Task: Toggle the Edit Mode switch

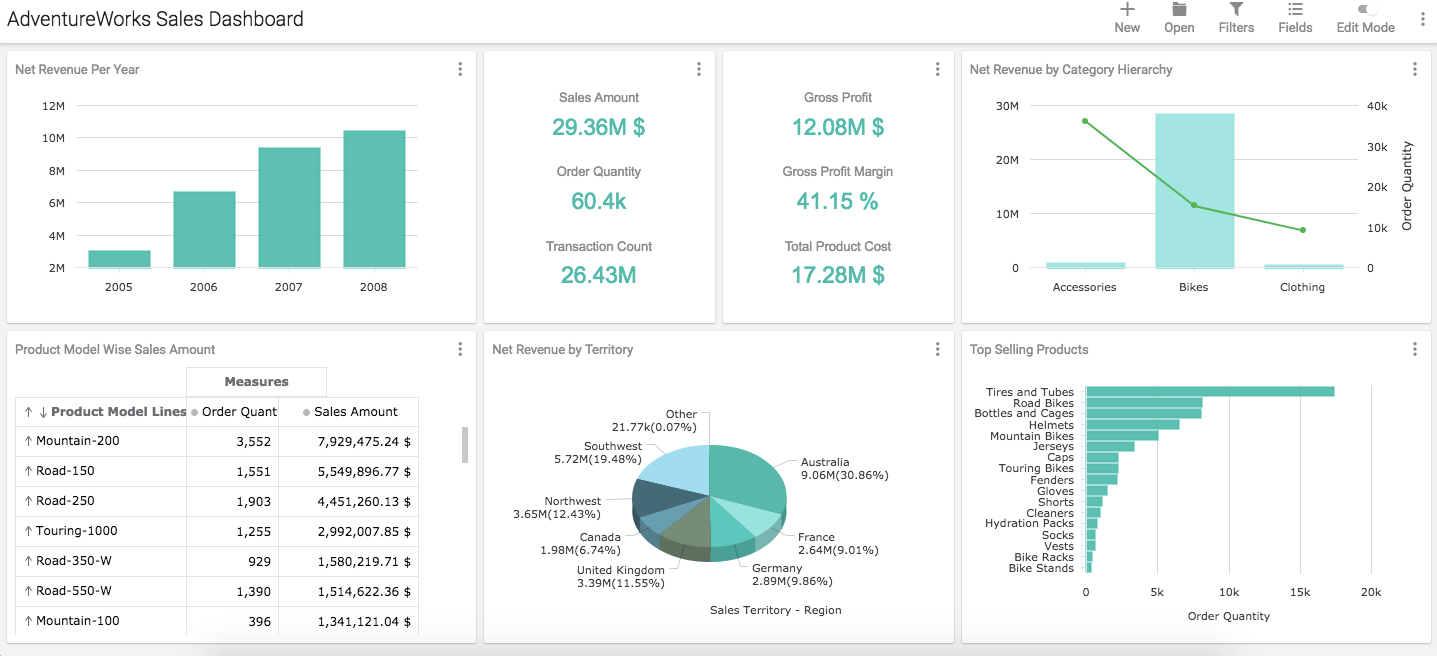Action: 1366,9
